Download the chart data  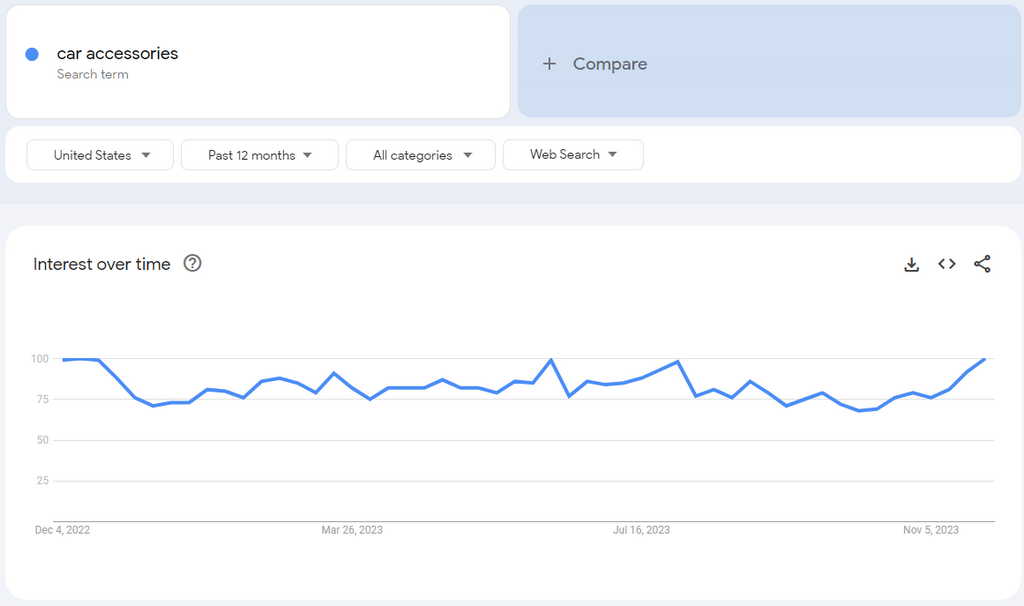click(x=911, y=264)
